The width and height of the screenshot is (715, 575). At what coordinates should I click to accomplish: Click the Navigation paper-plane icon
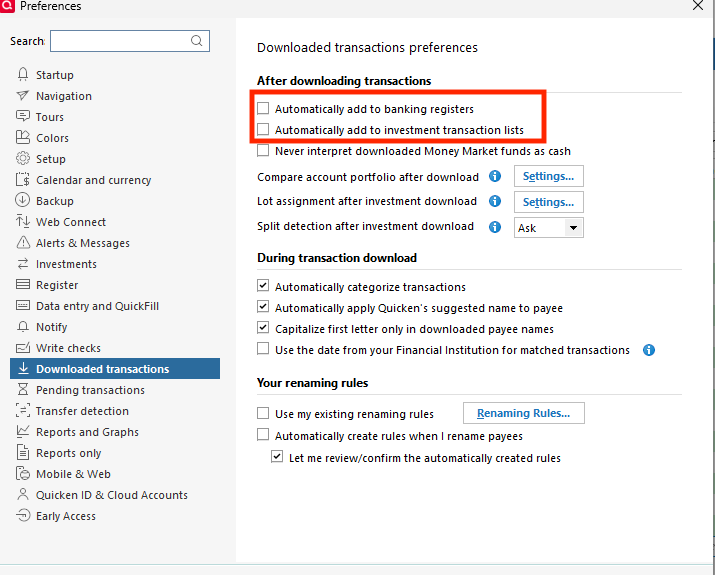pos(23,95)
